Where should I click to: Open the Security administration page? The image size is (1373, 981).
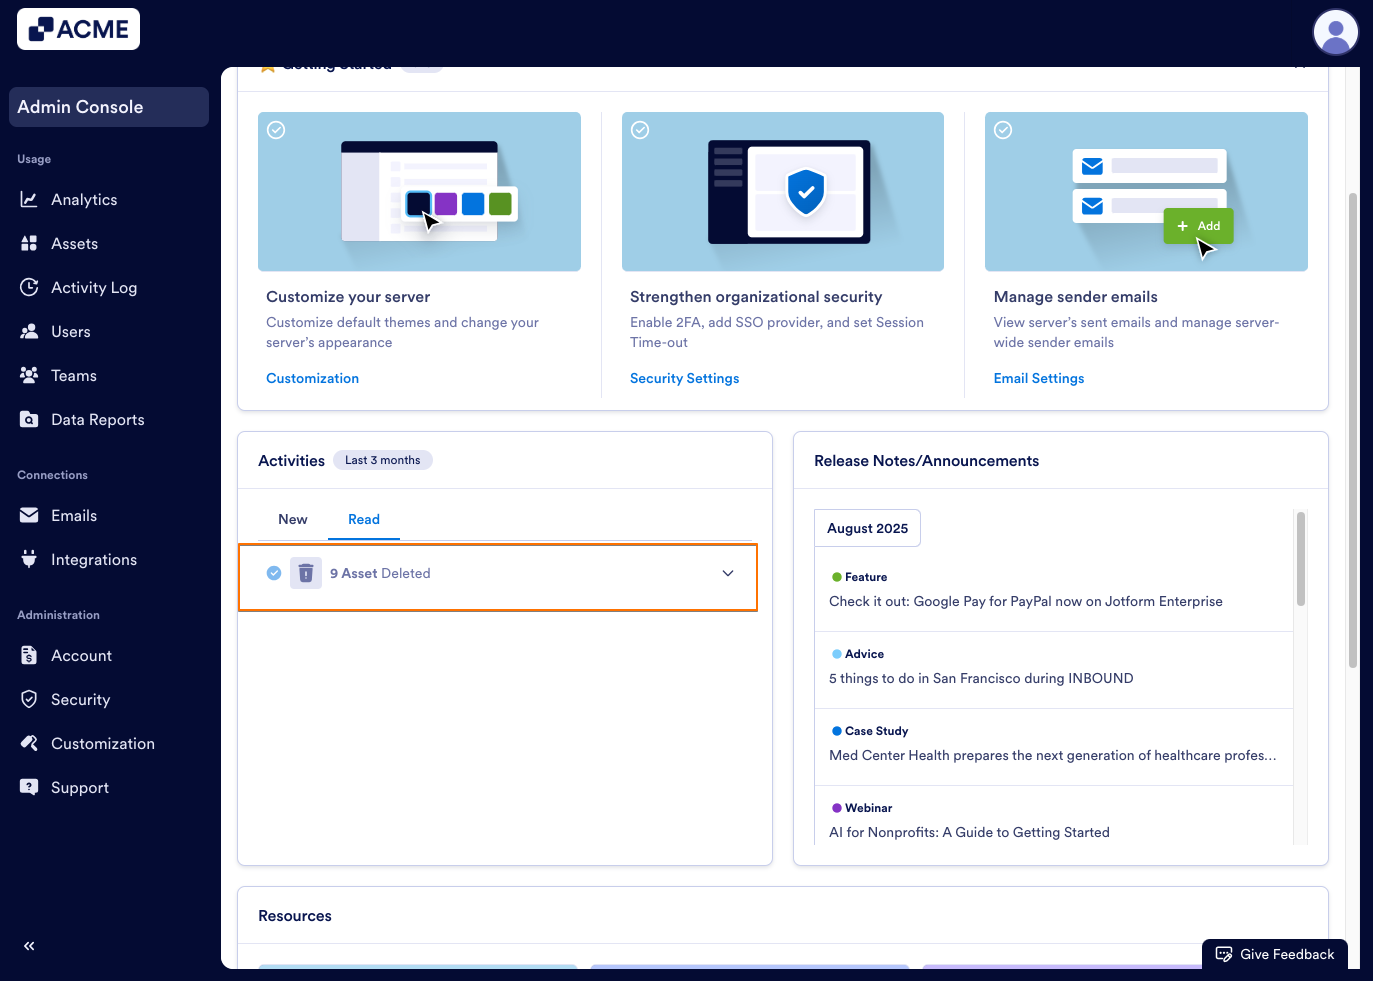click(80, 699)
